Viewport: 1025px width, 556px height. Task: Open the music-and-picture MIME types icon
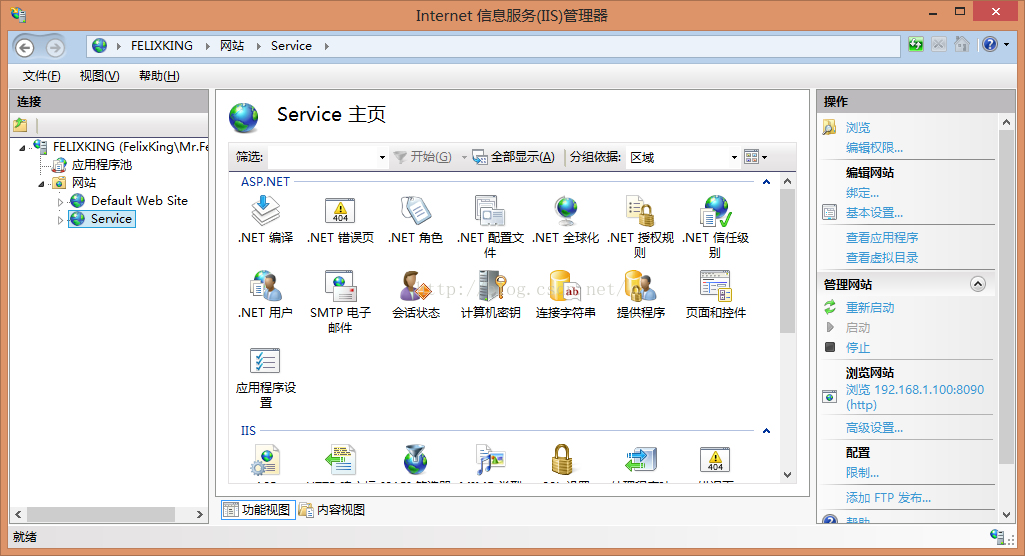pyautogui.click(x=490, y=460)
